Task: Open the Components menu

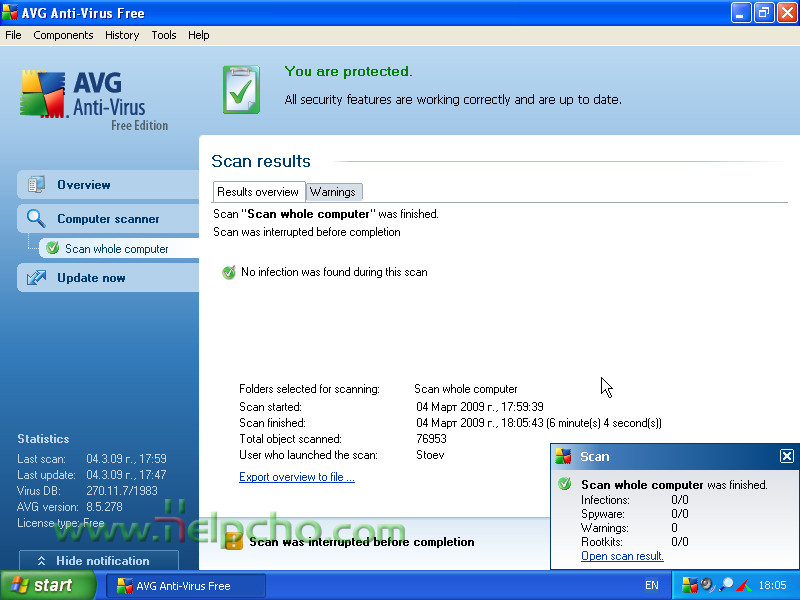Action: click(63, 35)
